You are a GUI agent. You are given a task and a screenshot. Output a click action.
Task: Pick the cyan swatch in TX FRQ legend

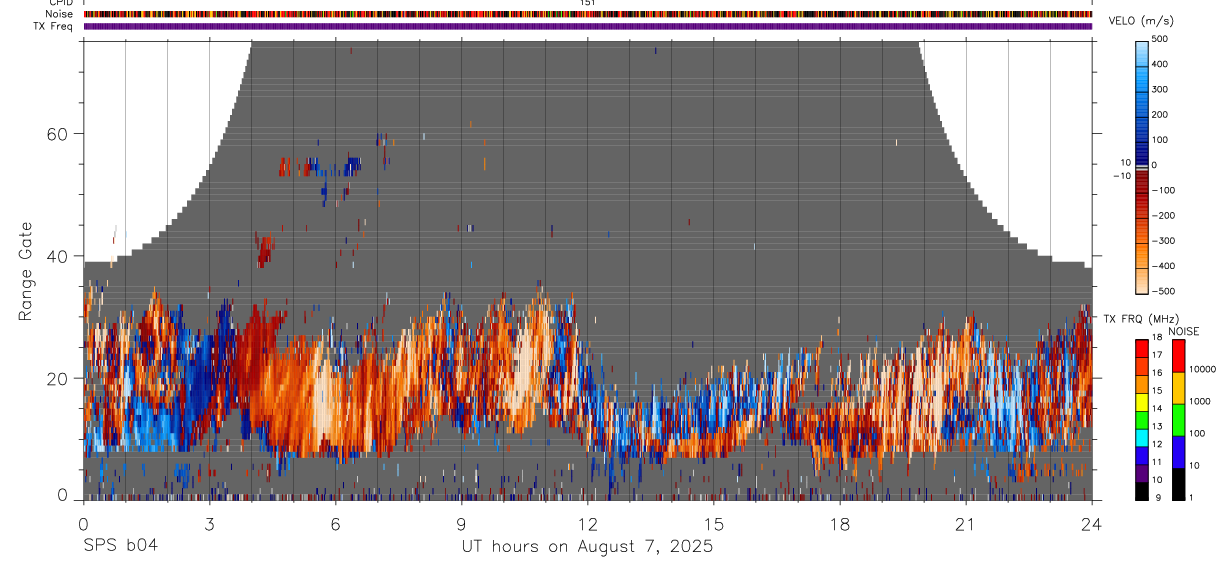pyautogui.click(x=1142, y=438)
